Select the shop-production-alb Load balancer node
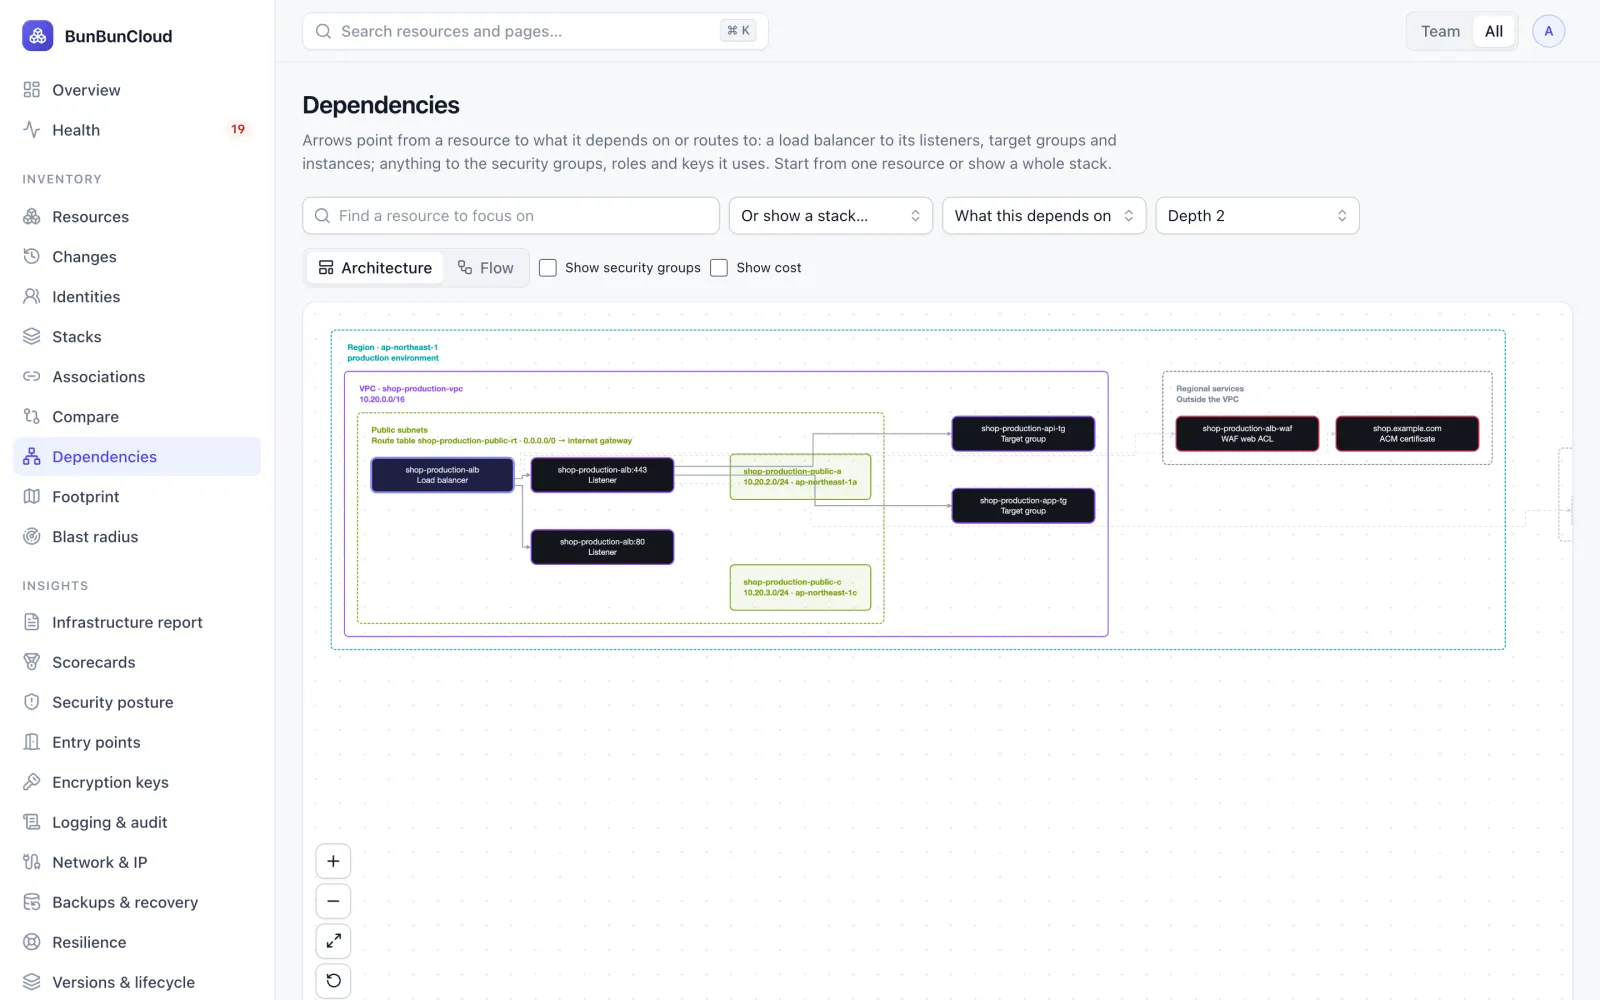Viewport: 1600px width, 1000px height. (x=442, y=475)
